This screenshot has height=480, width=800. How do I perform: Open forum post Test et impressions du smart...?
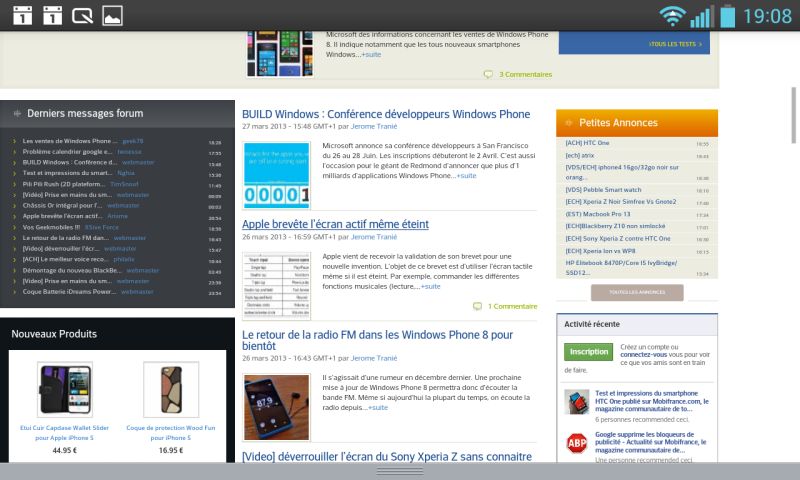67,173
